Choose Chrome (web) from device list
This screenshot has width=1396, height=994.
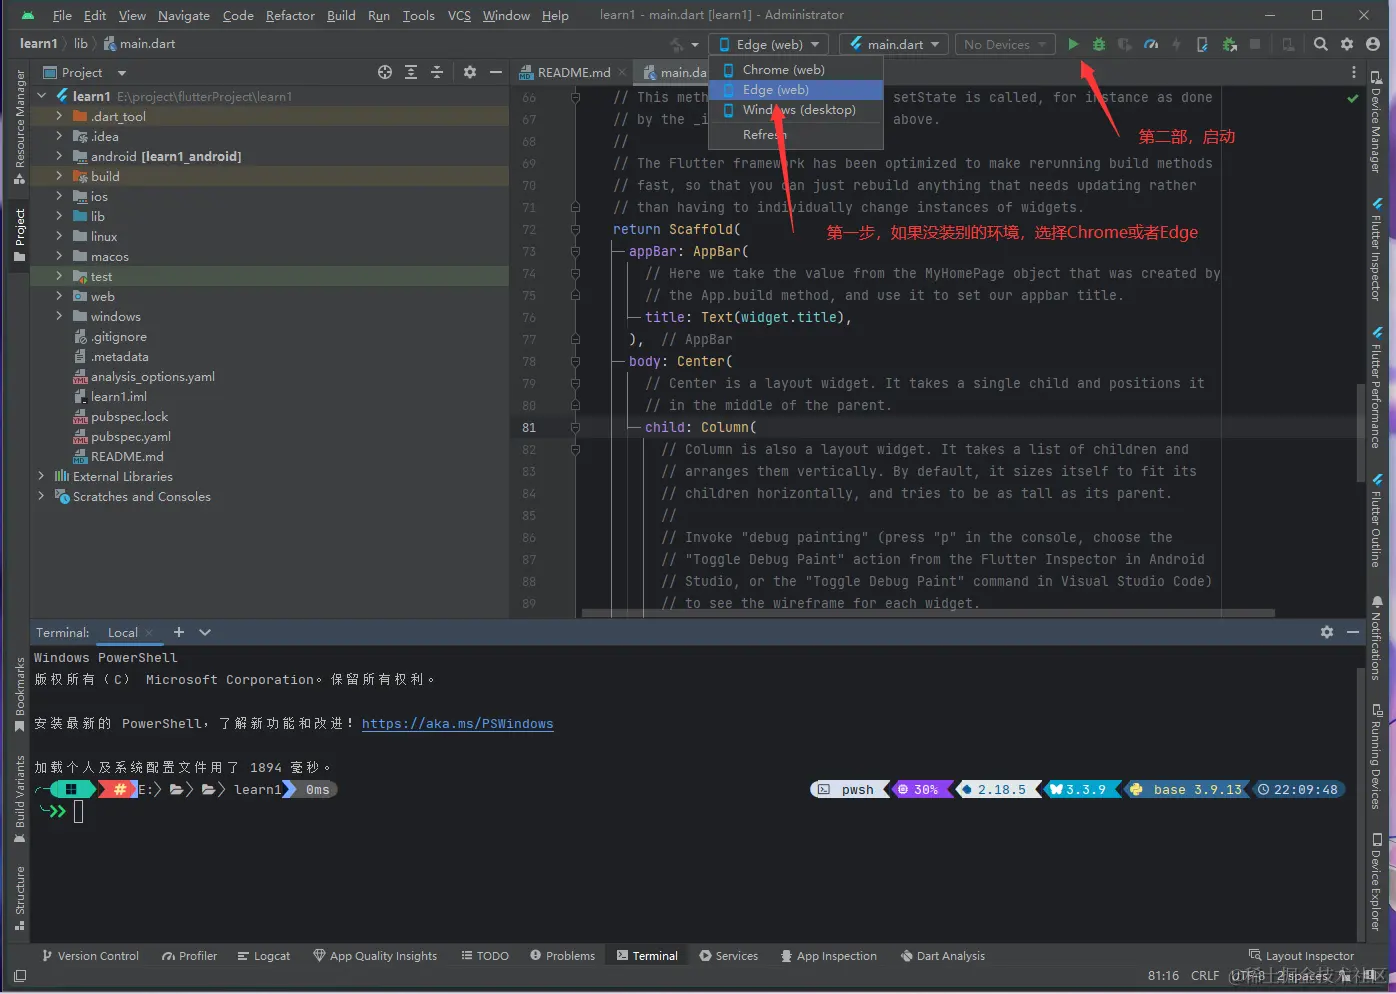[x=796, y=69]
